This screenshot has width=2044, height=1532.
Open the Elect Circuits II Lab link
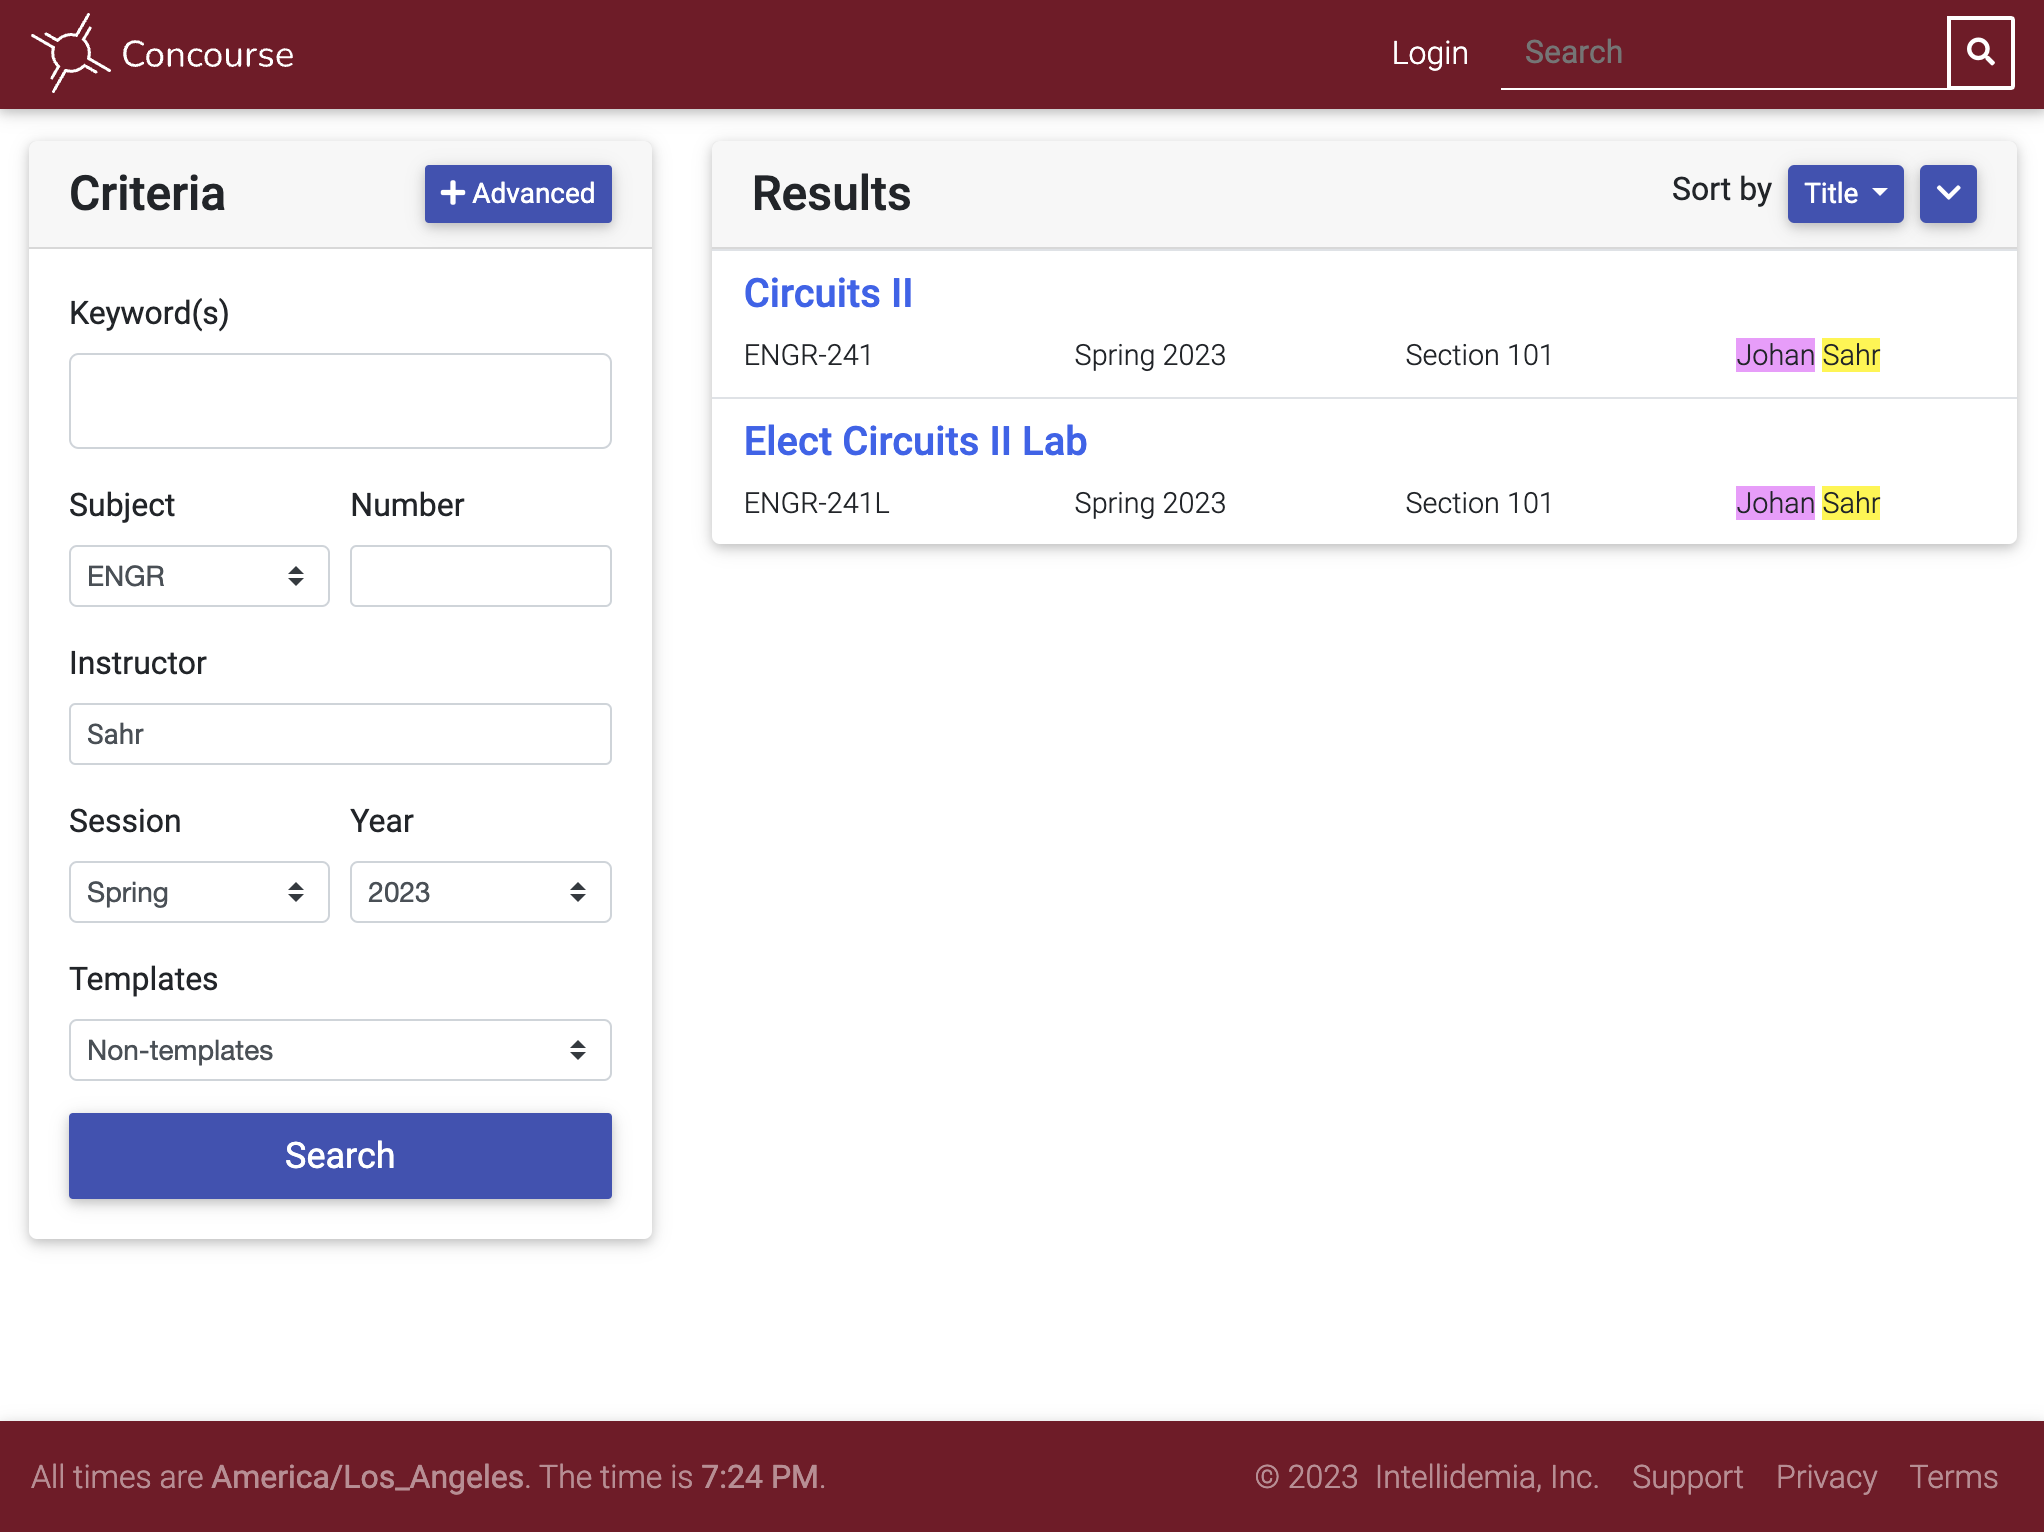[x=915, y=441]
